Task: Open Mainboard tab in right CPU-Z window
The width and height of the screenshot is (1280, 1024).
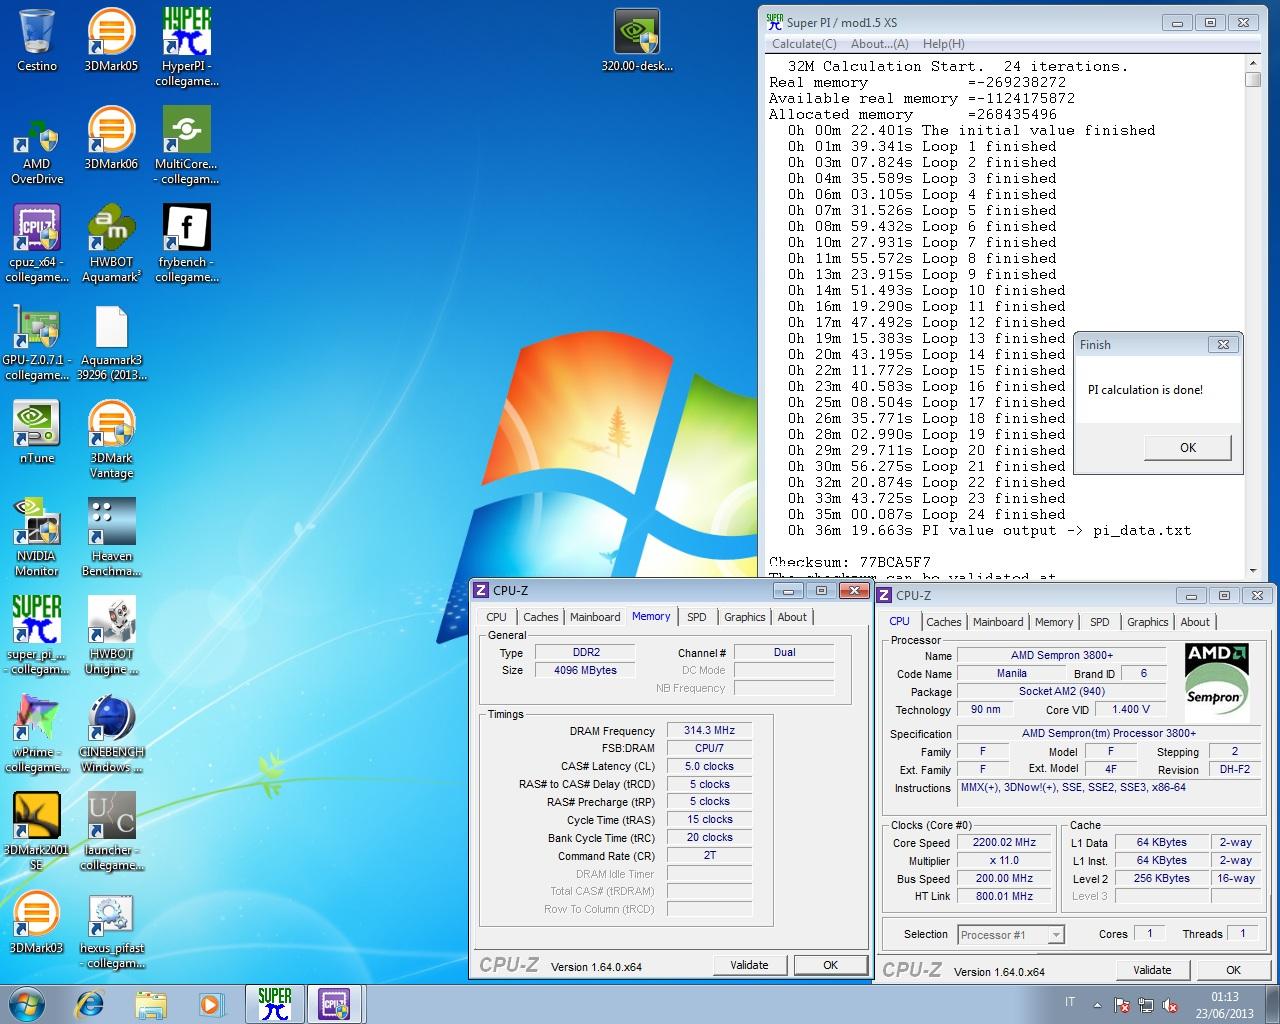Action: (x=998, y=622)
